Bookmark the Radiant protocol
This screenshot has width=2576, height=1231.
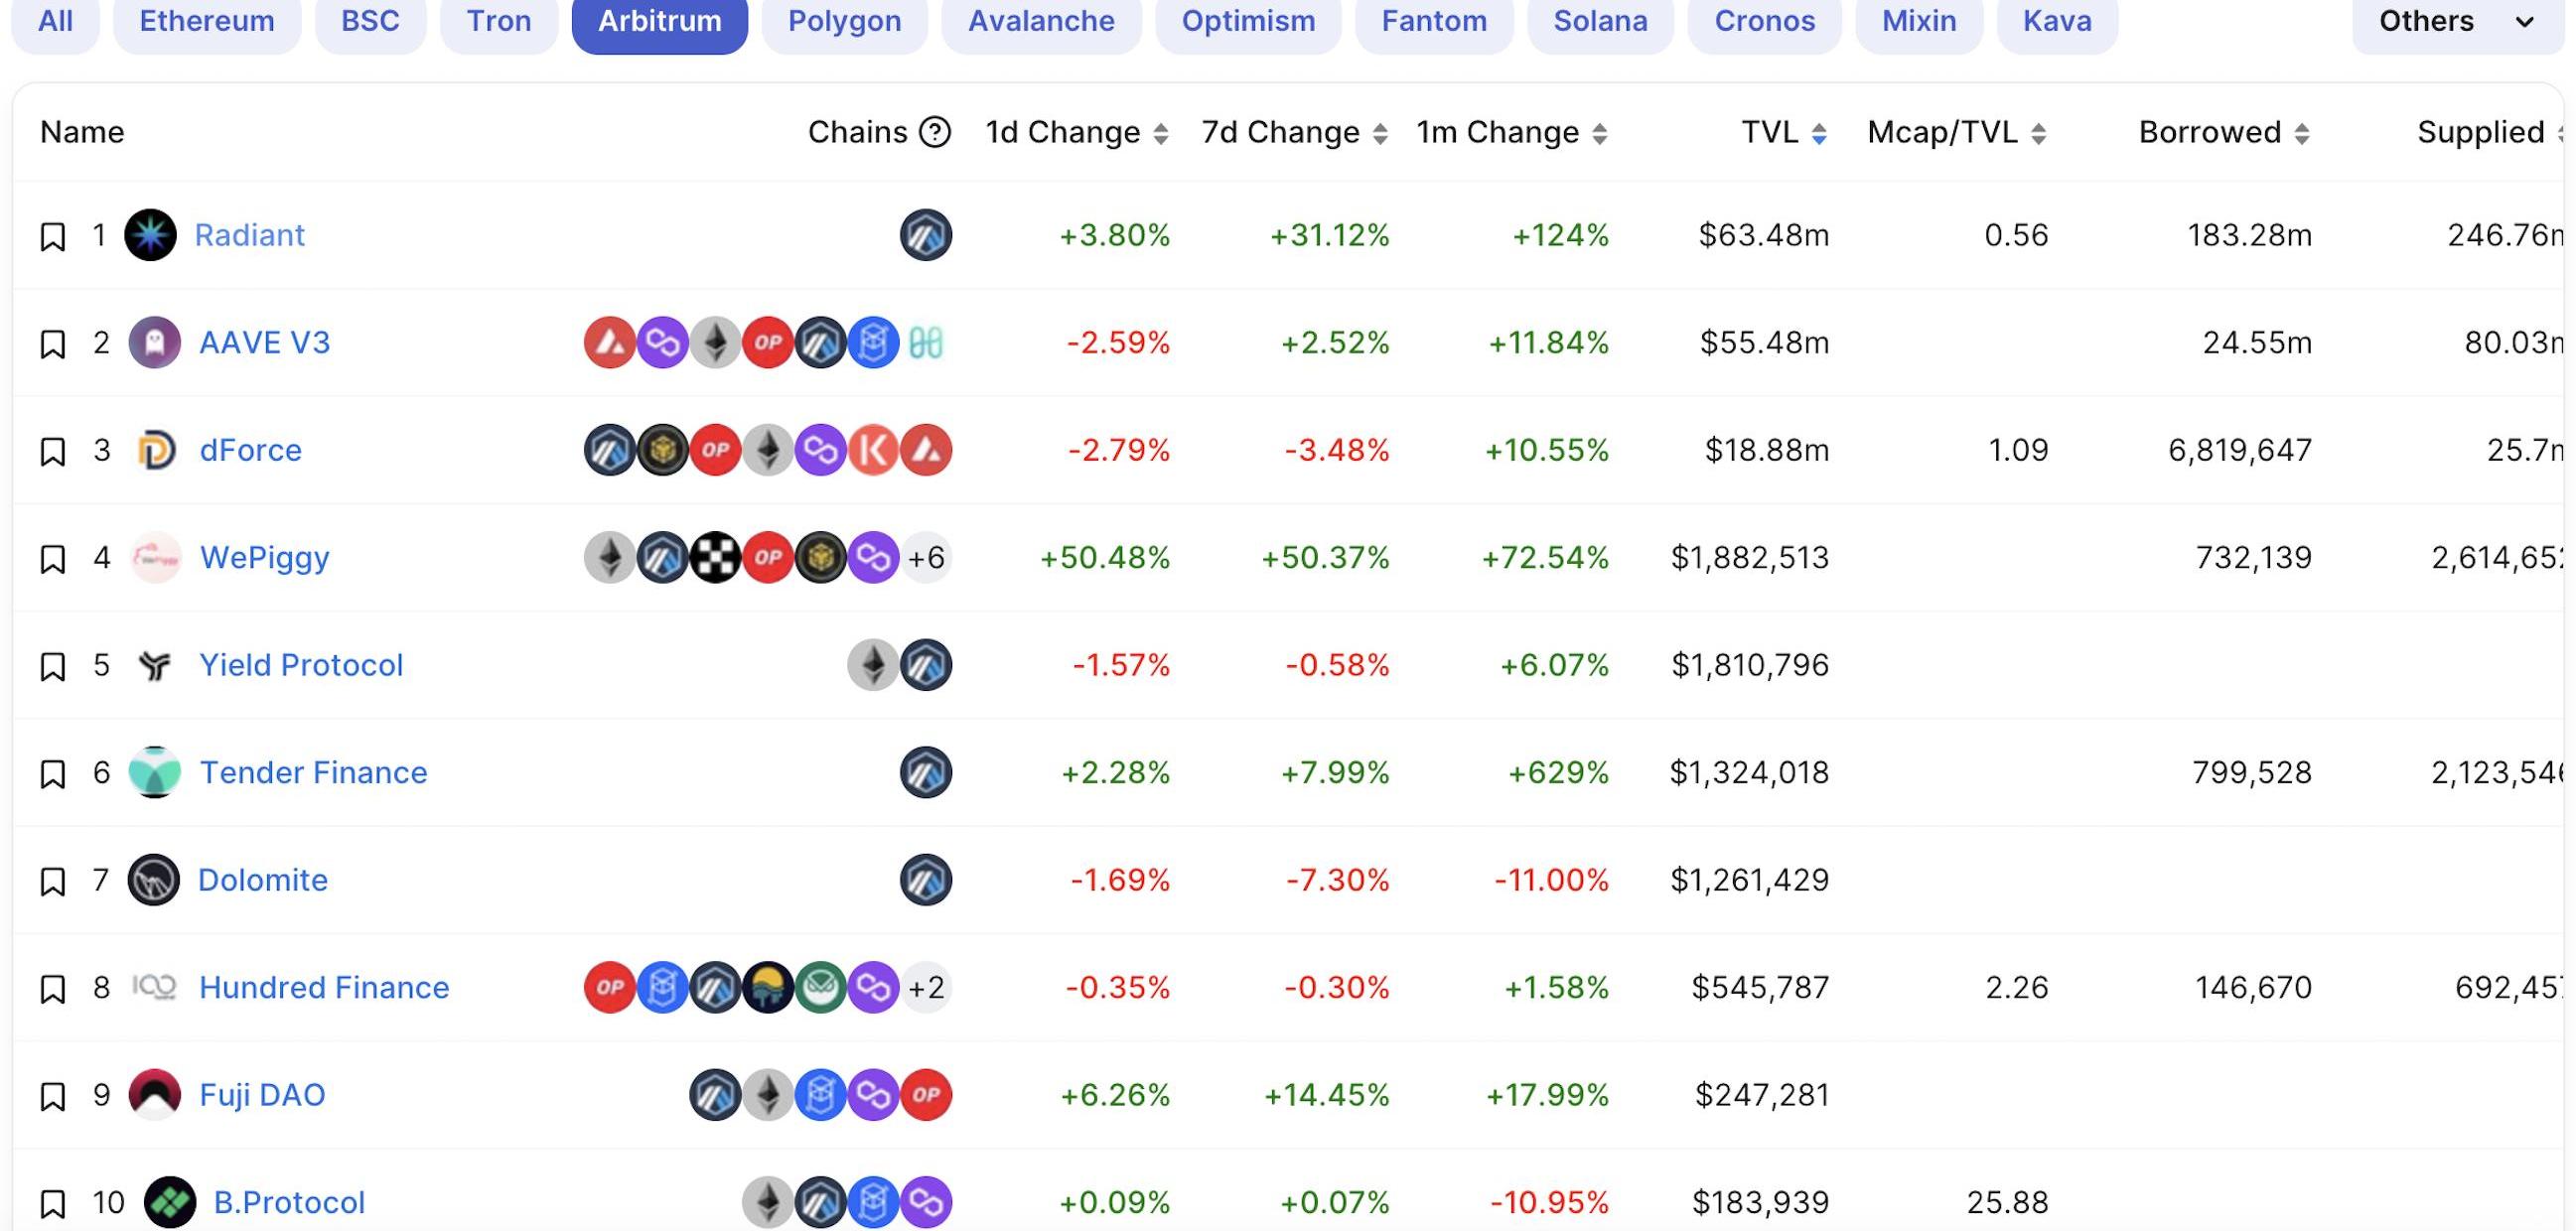[x=53, y=237]
